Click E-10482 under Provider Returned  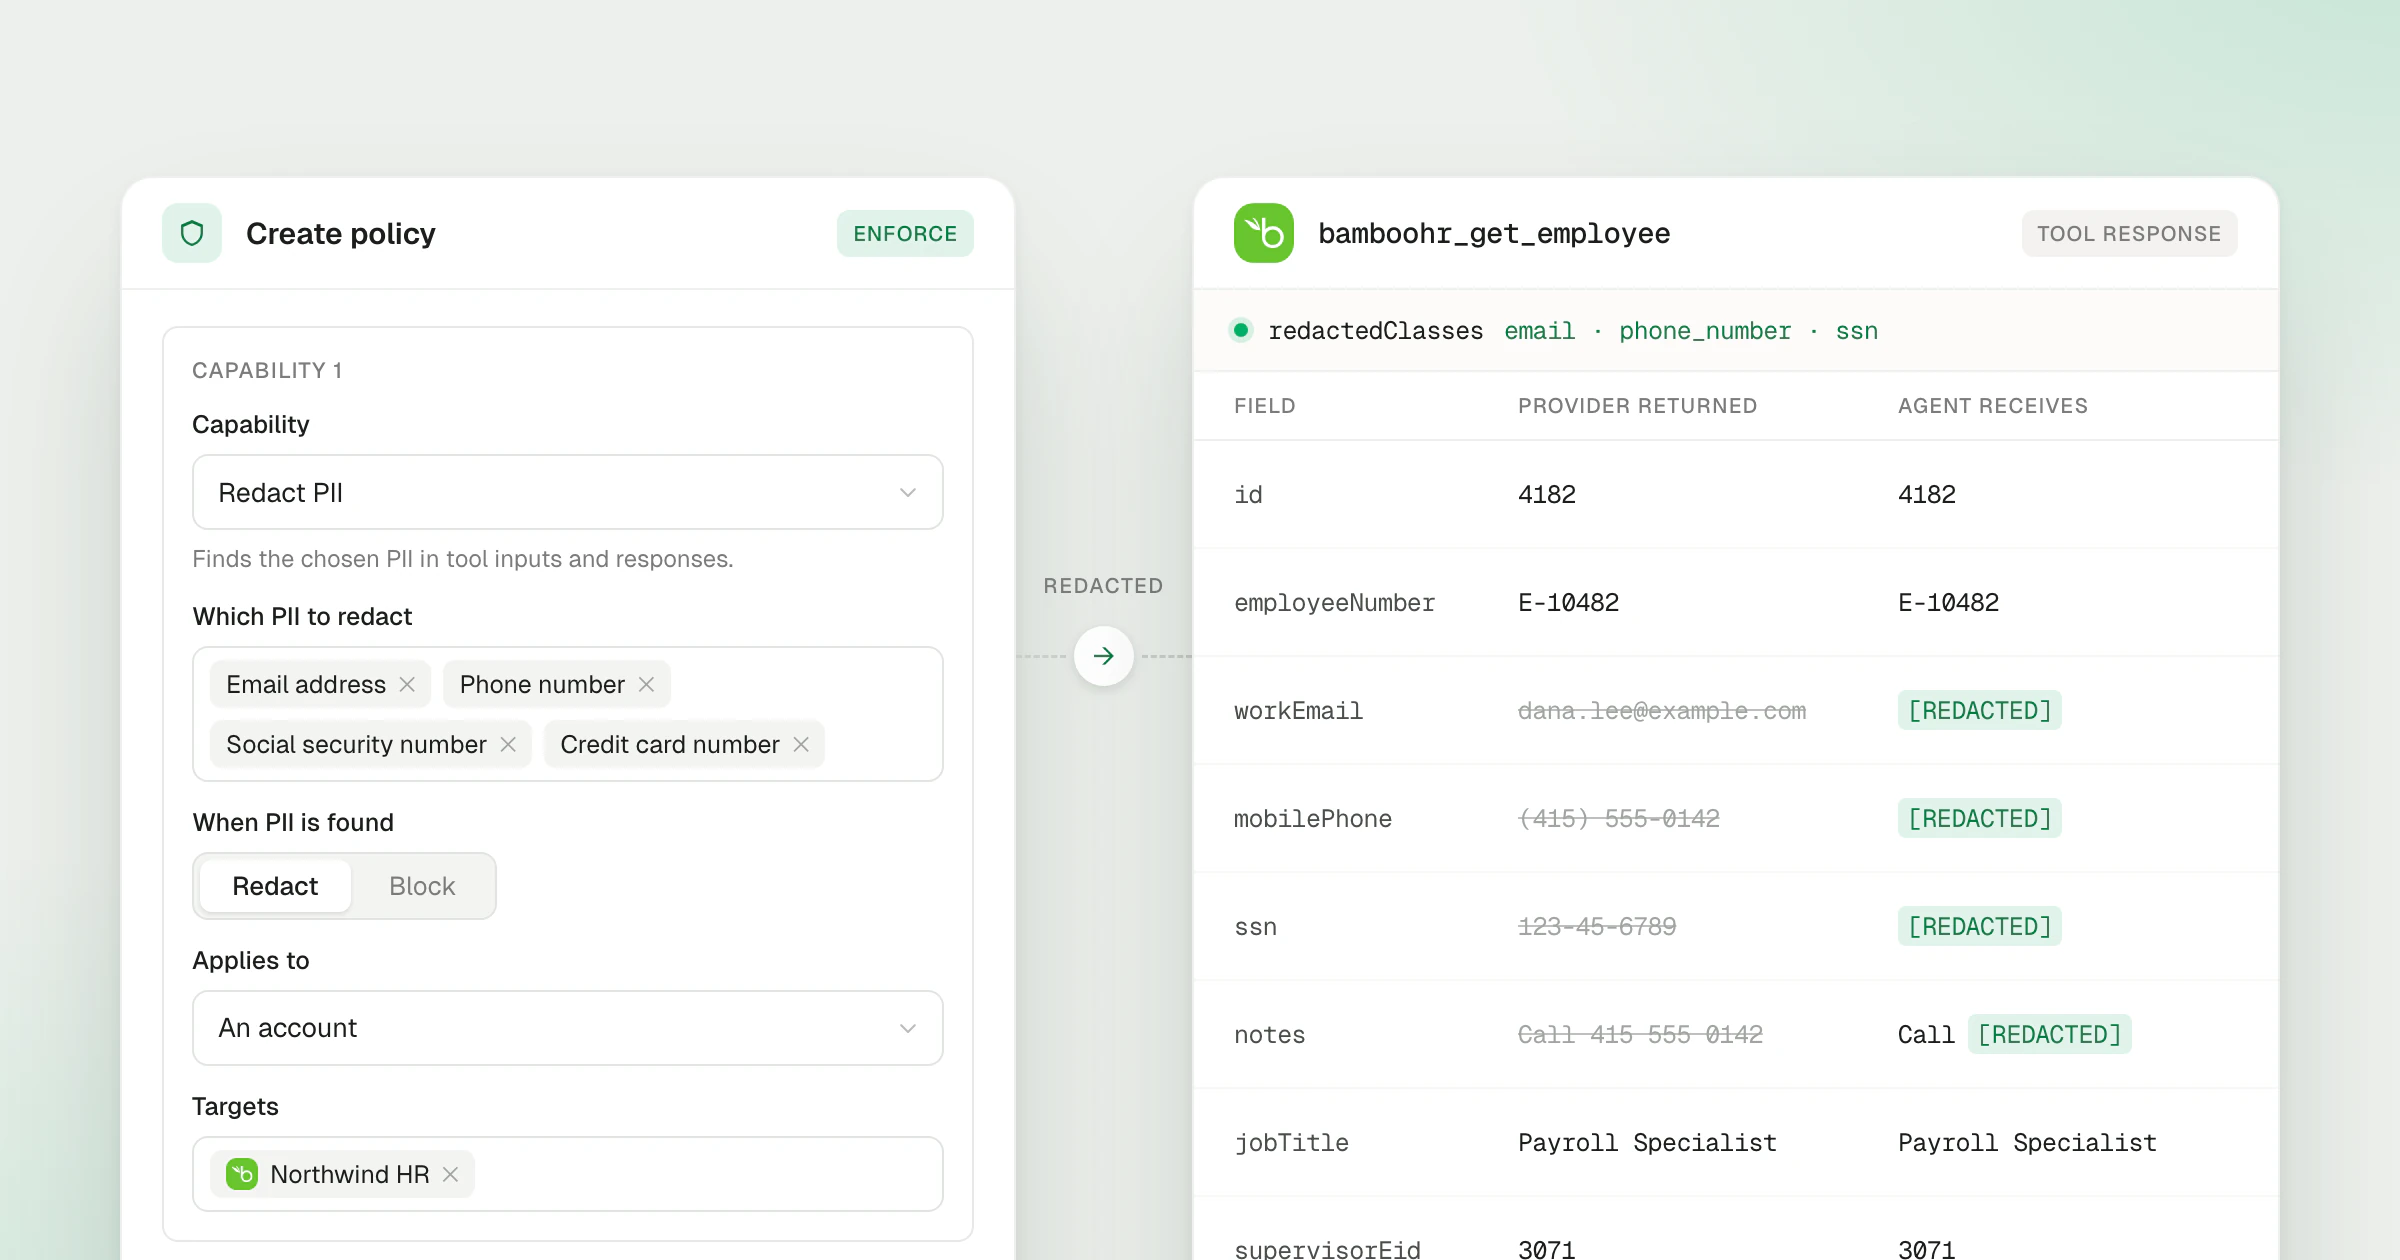pyautogui.click(x=1568, y=603)
